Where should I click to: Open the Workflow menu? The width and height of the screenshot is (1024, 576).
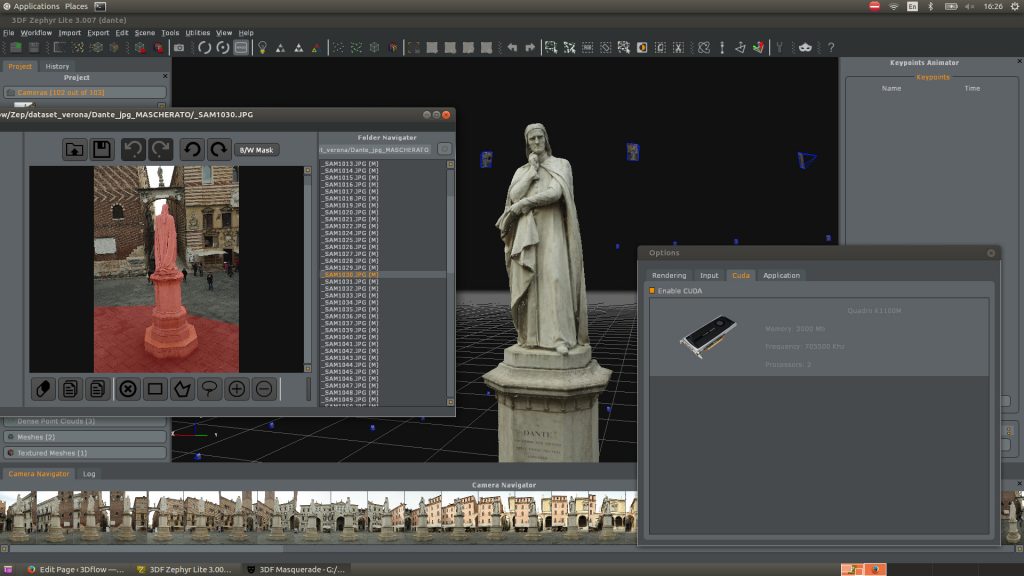(36, 33)
